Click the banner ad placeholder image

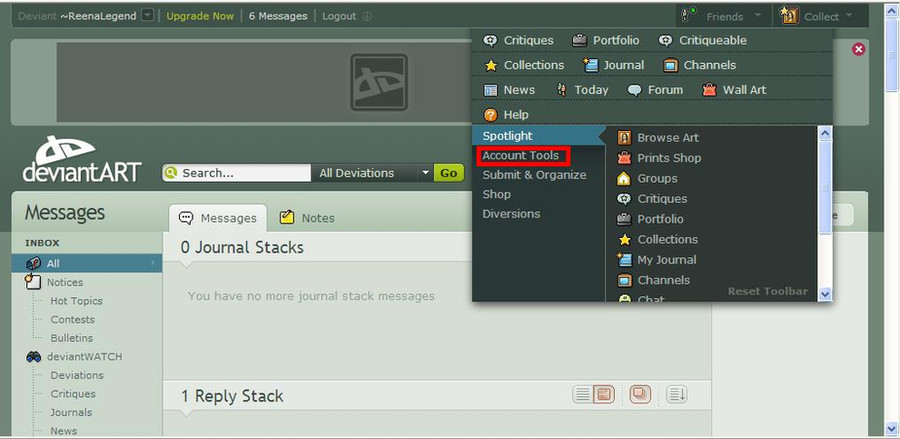[379, 82]
